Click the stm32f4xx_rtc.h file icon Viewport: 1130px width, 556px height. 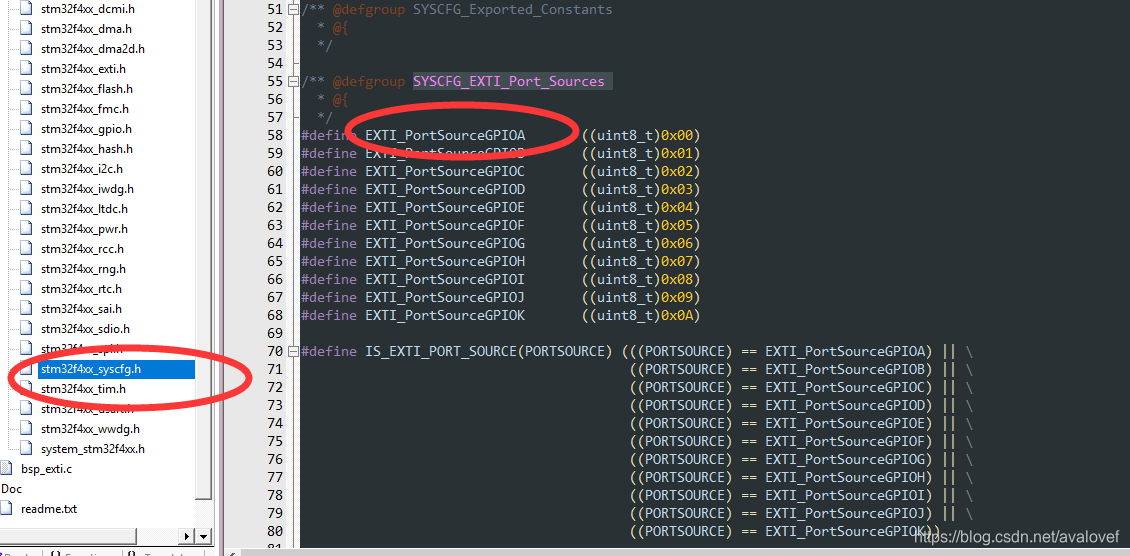pos(27,289)
